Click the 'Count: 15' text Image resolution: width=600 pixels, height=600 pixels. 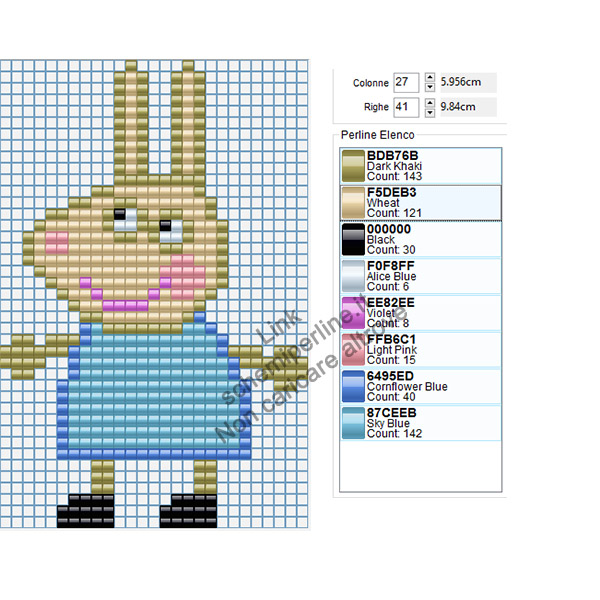point(391,360)
